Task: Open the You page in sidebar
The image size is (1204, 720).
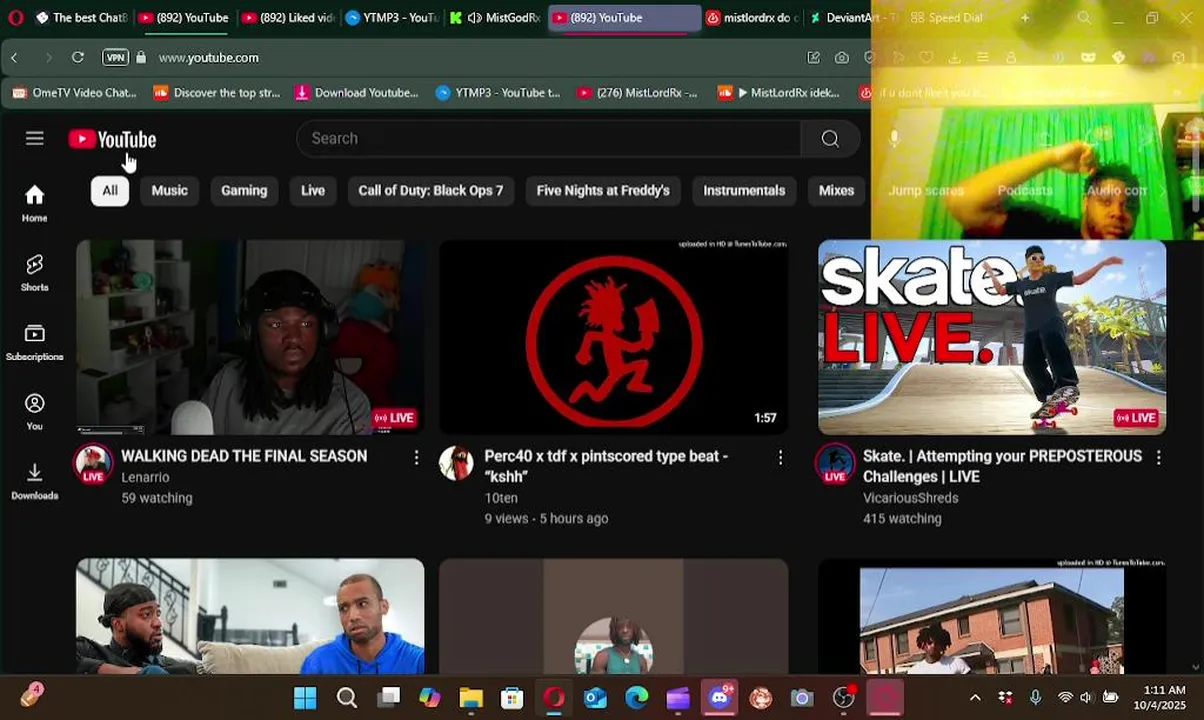Action: (35, 412)
